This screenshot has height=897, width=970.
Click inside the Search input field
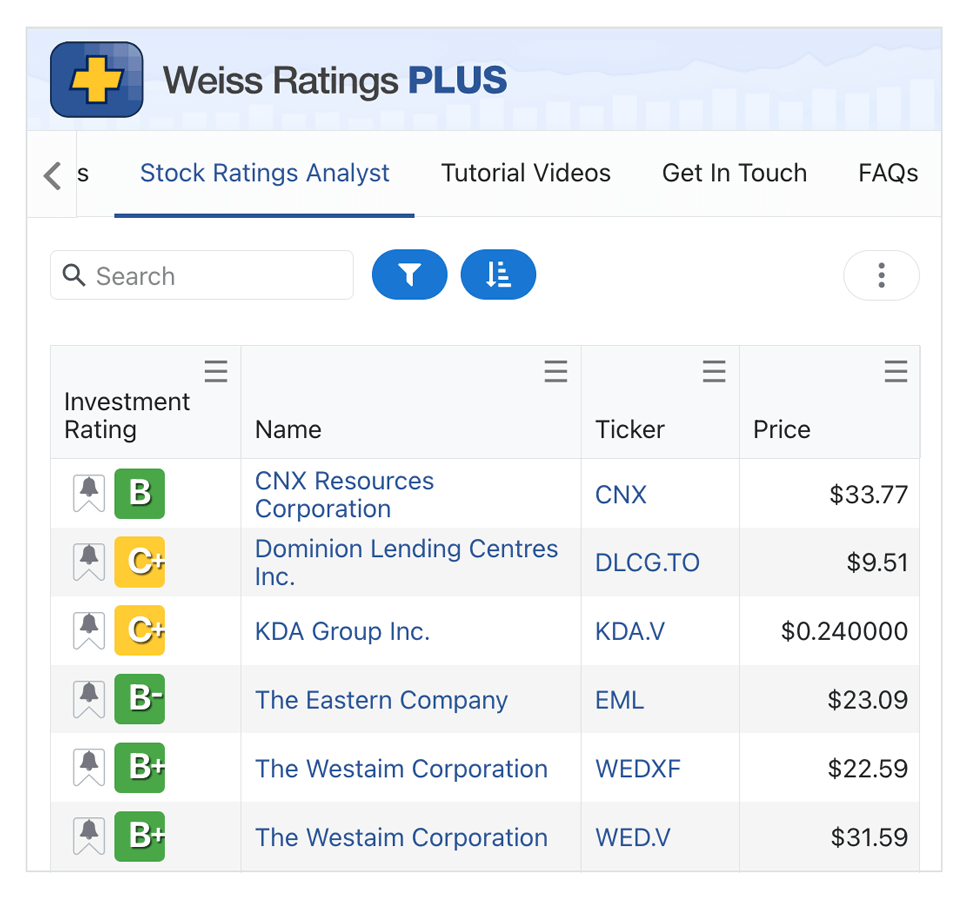[x=200, y=275]
